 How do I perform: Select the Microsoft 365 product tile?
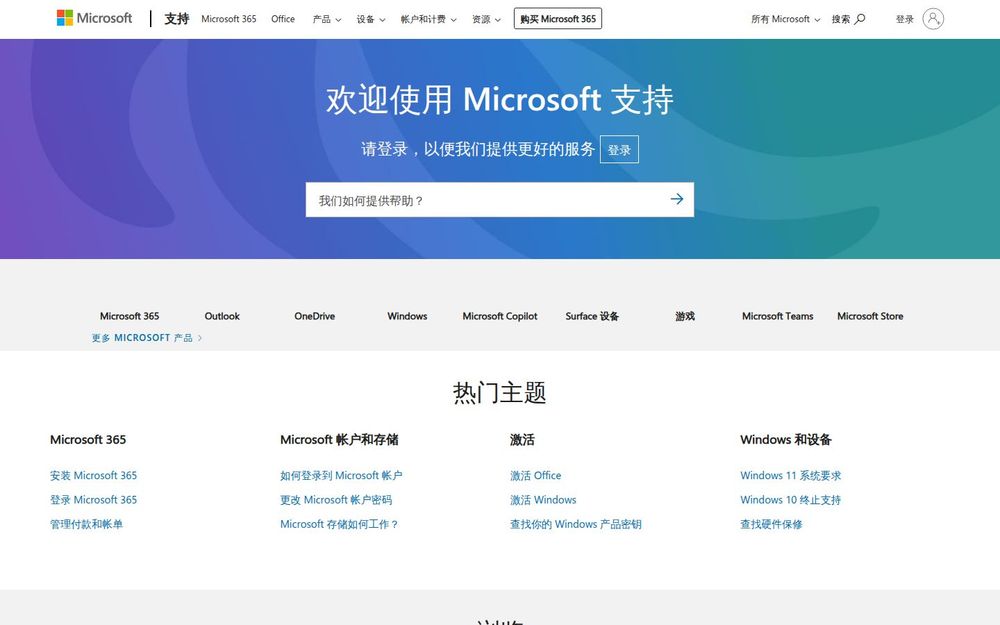[x=129, y=316]
